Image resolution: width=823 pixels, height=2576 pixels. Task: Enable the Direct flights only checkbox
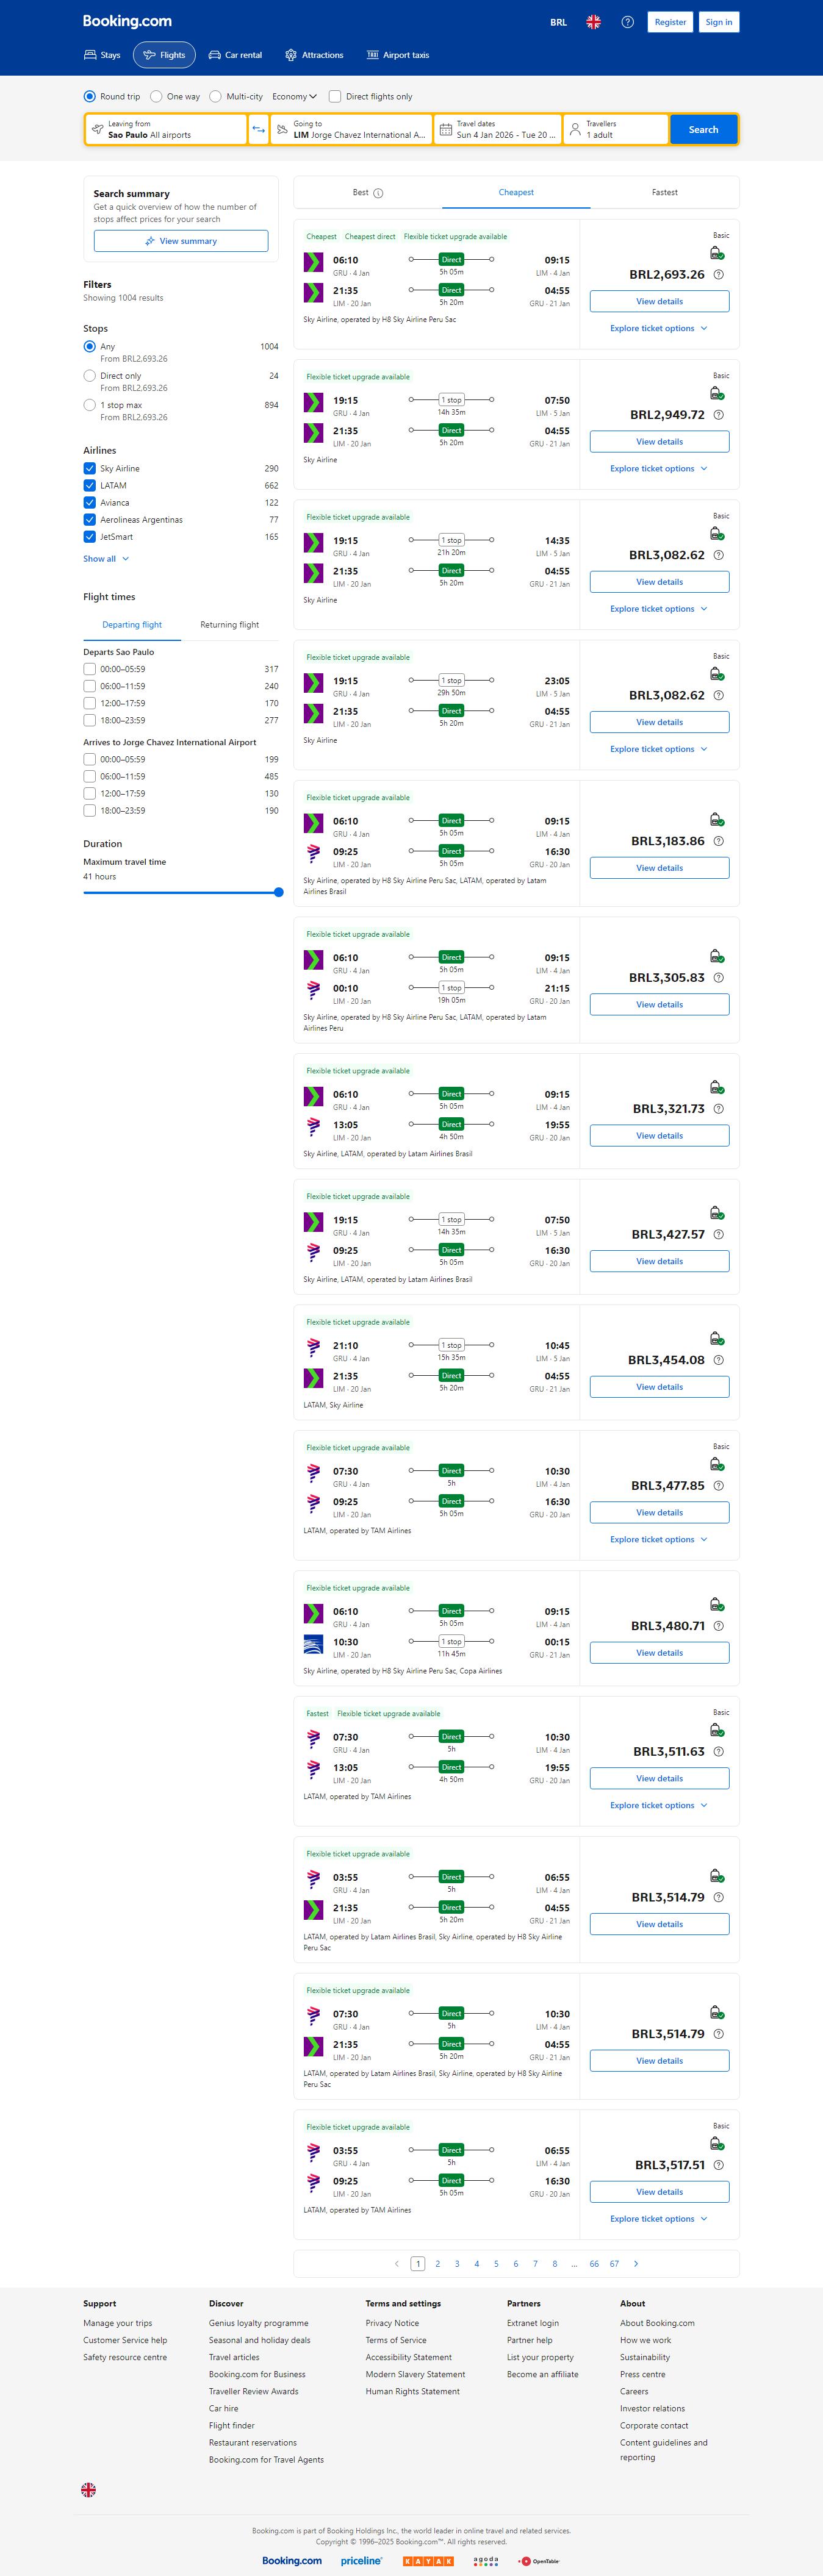[335, 97]
